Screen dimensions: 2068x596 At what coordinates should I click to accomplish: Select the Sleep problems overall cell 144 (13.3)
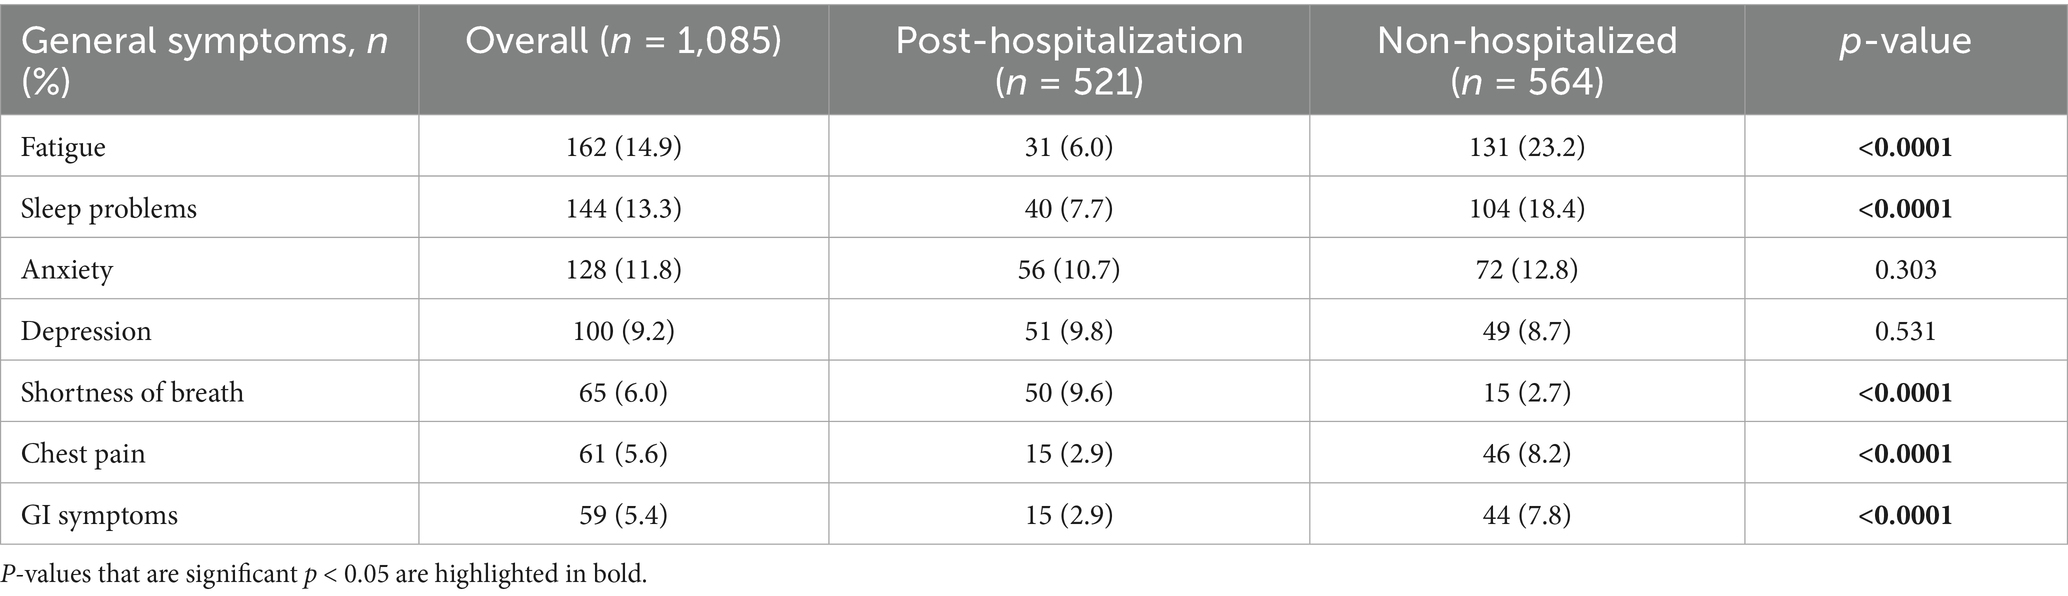coord(623,208)
